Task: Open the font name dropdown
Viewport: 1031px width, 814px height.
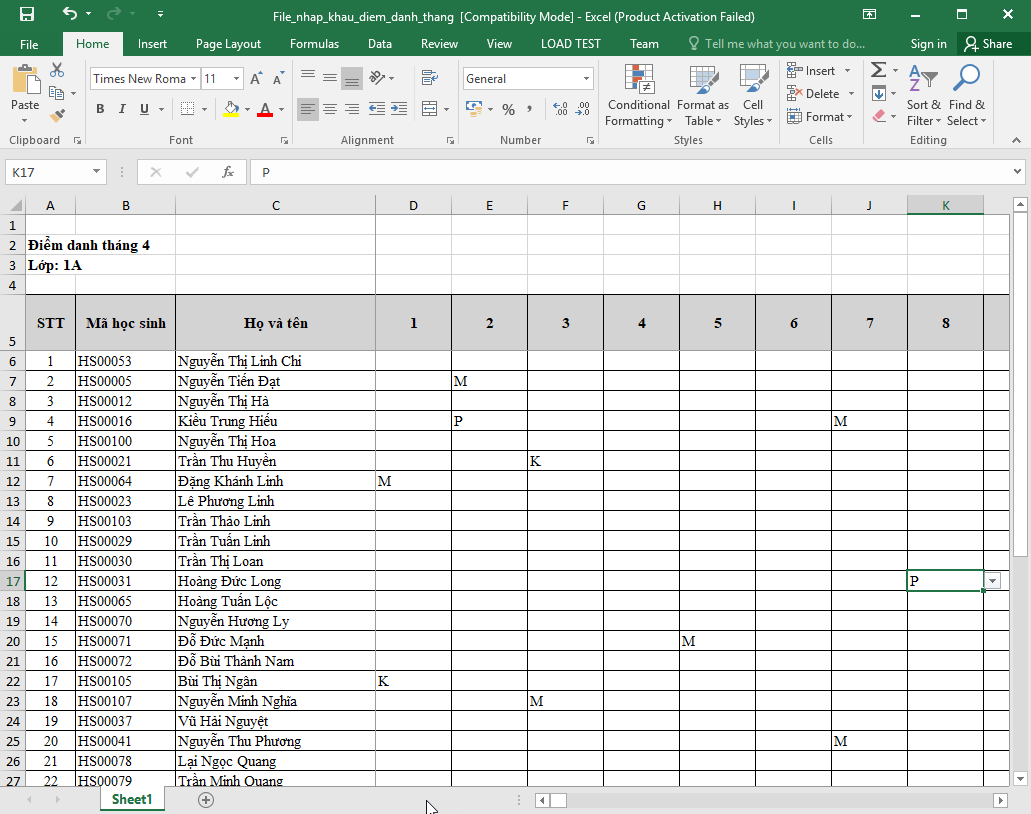Action: 193,79
